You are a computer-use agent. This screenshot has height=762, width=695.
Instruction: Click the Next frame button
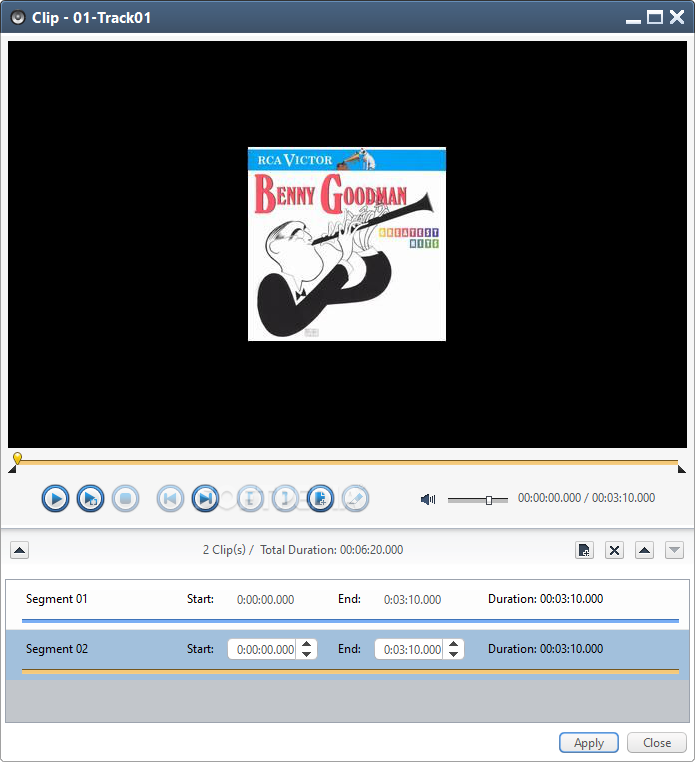[x=205, y=499]
